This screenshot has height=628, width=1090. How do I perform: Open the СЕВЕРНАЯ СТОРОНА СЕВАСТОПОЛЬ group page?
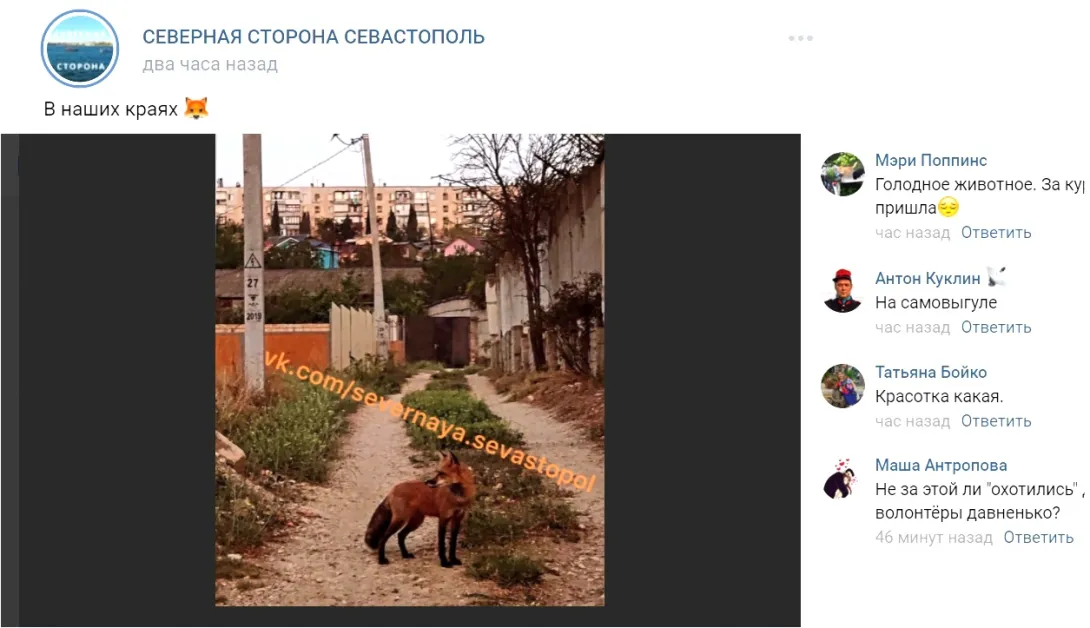coord(314,37)
